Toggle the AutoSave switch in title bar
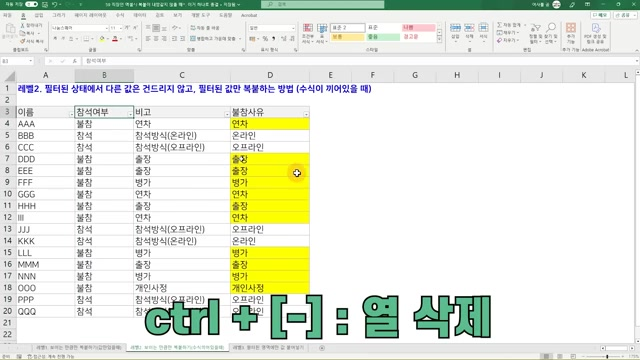 [31, 4]
